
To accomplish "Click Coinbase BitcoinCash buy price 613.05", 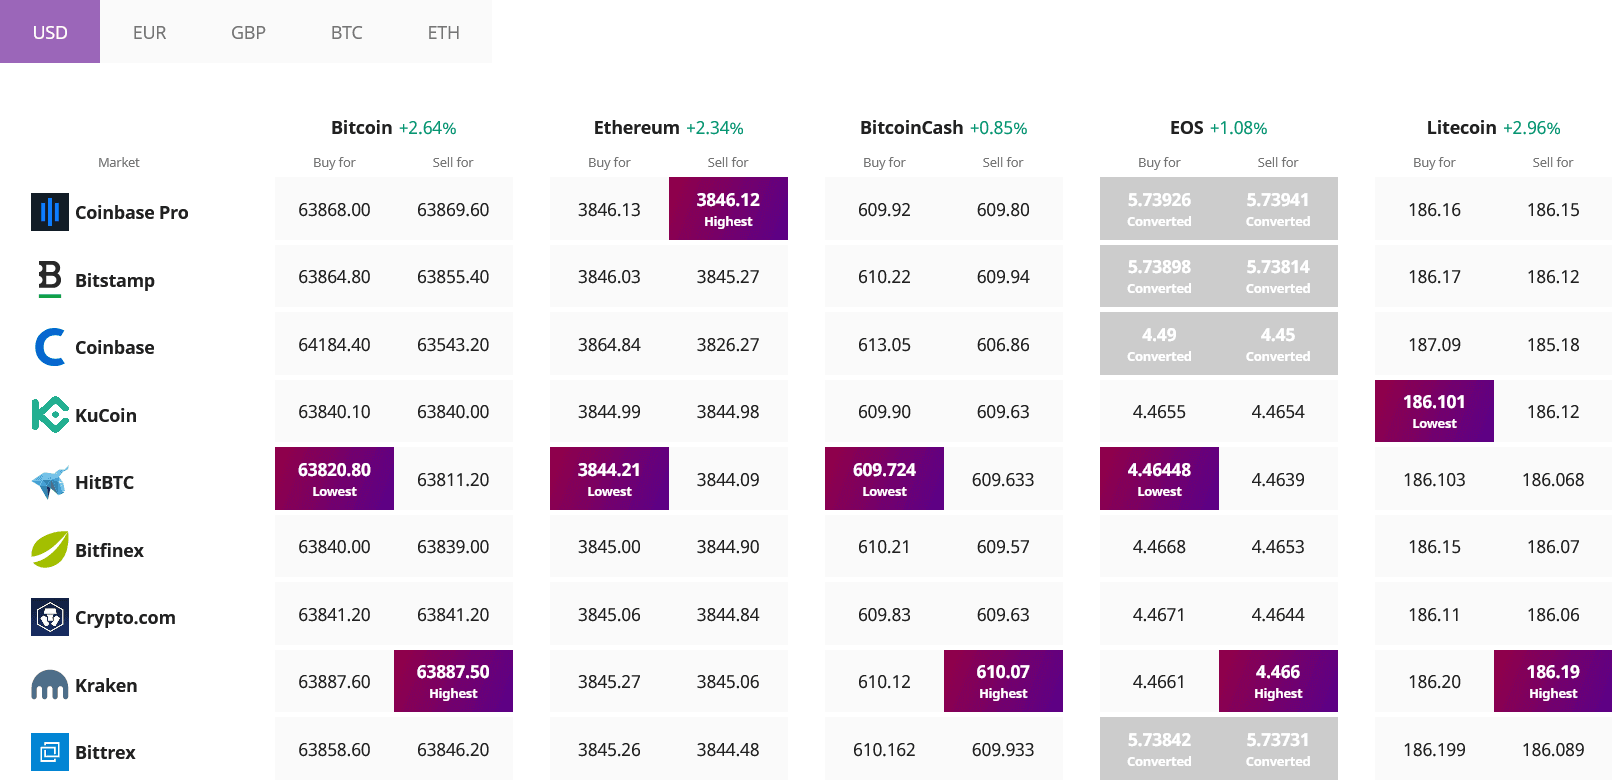I will (884, 344).
